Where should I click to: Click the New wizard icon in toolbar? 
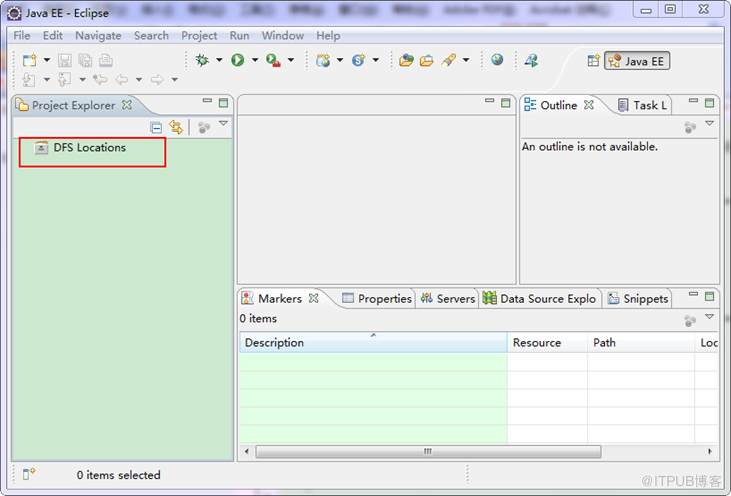30,60
